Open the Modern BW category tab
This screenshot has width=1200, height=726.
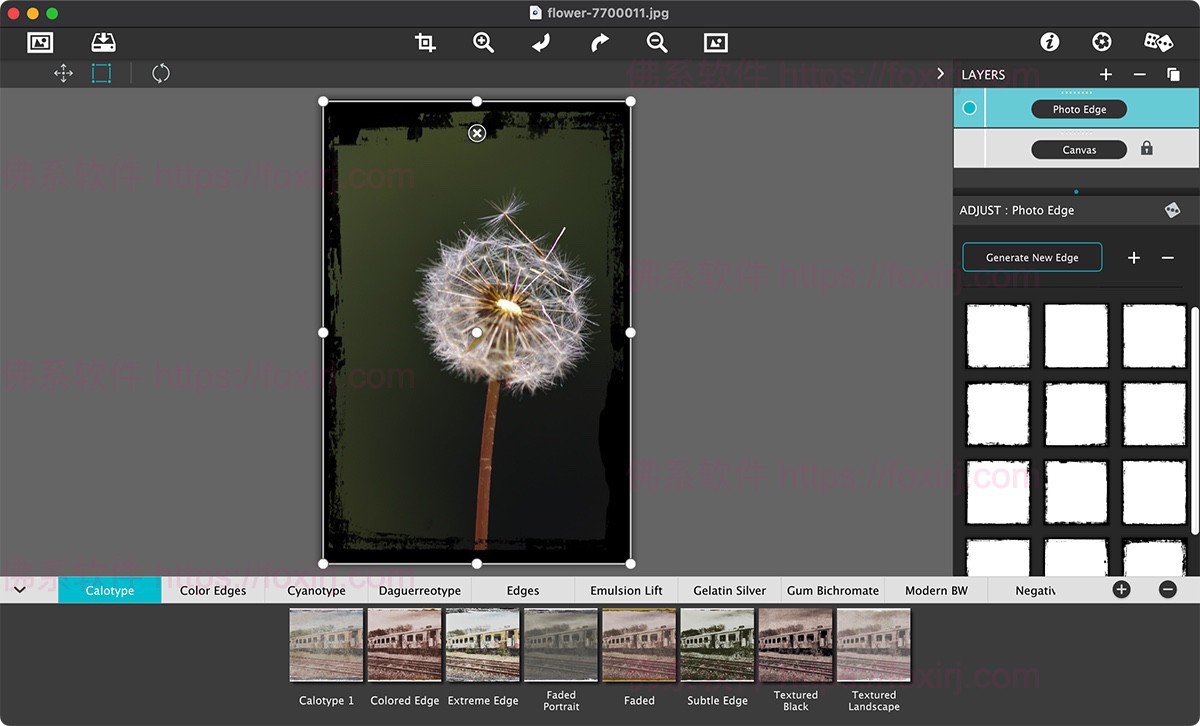click(x=936, y=590)
